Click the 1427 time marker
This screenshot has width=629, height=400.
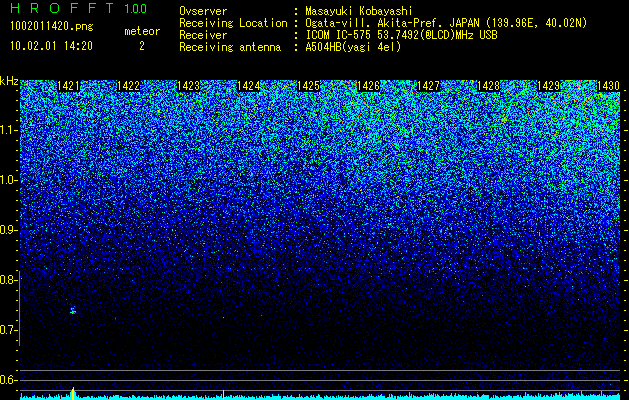pos(428,86)
